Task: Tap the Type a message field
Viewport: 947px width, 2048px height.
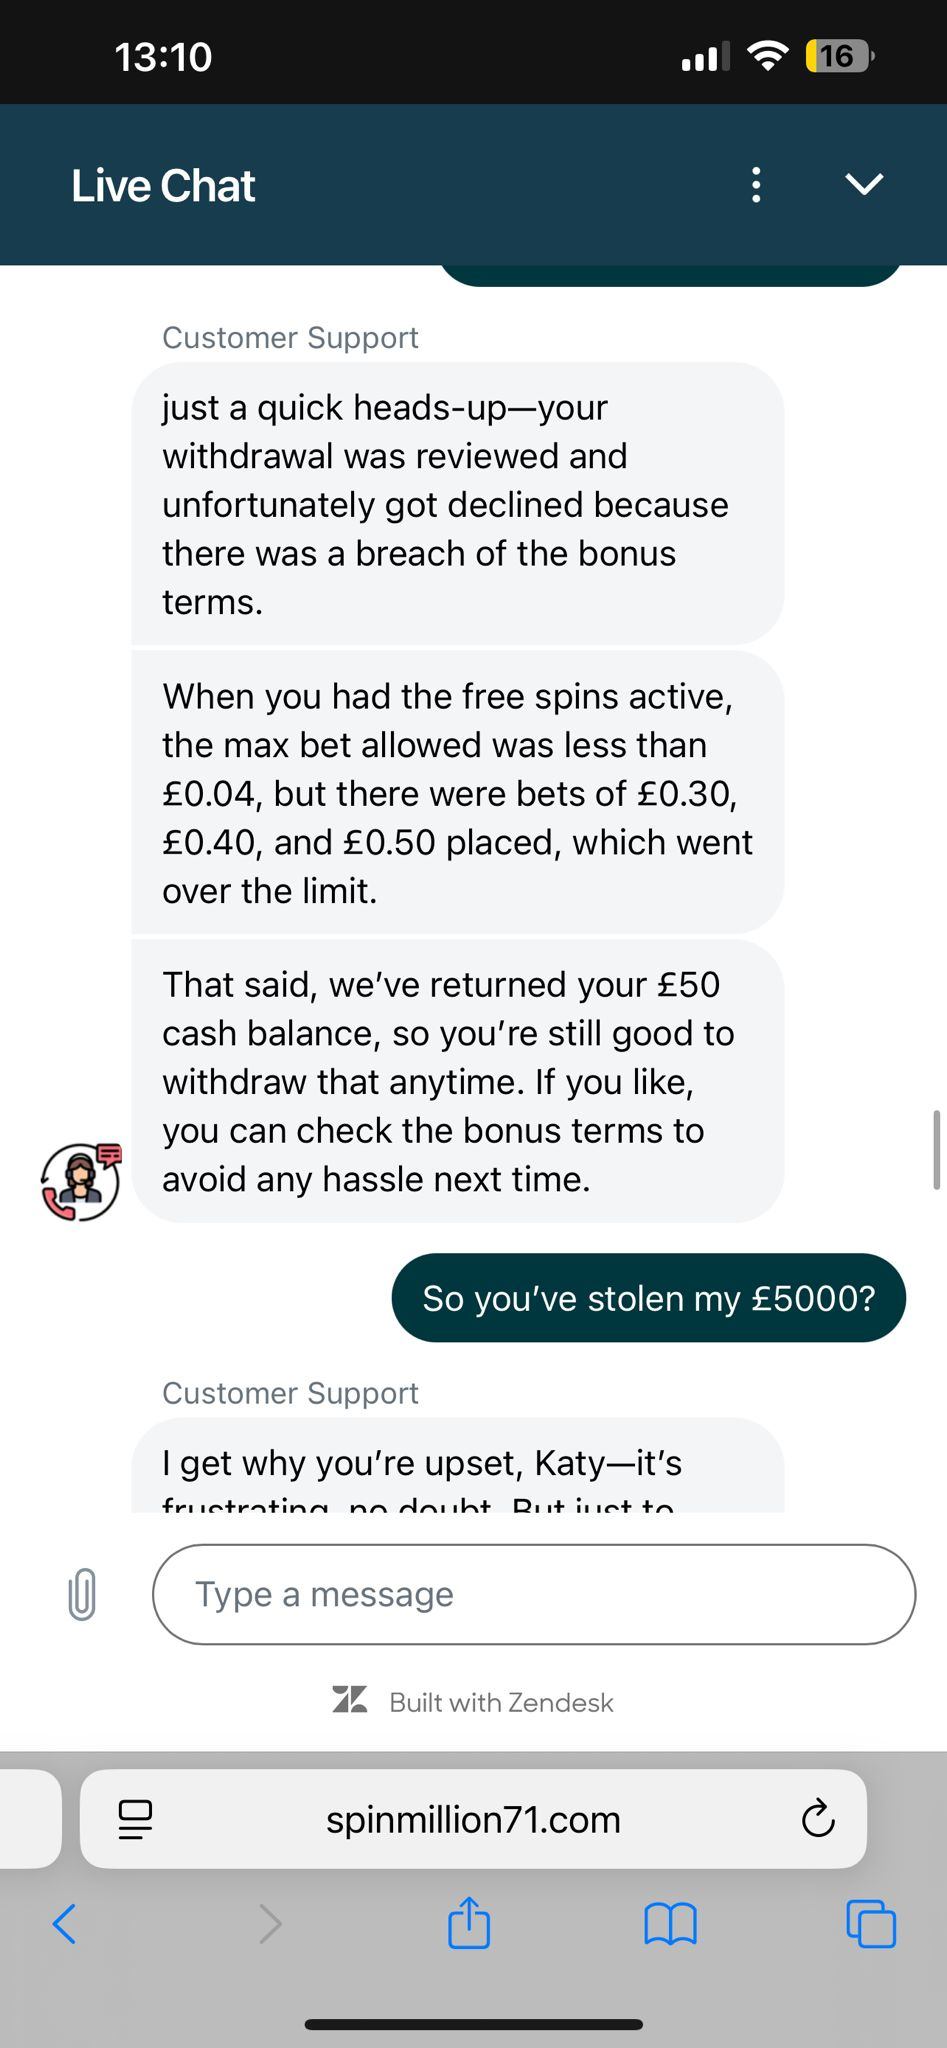Action: 533,1594
